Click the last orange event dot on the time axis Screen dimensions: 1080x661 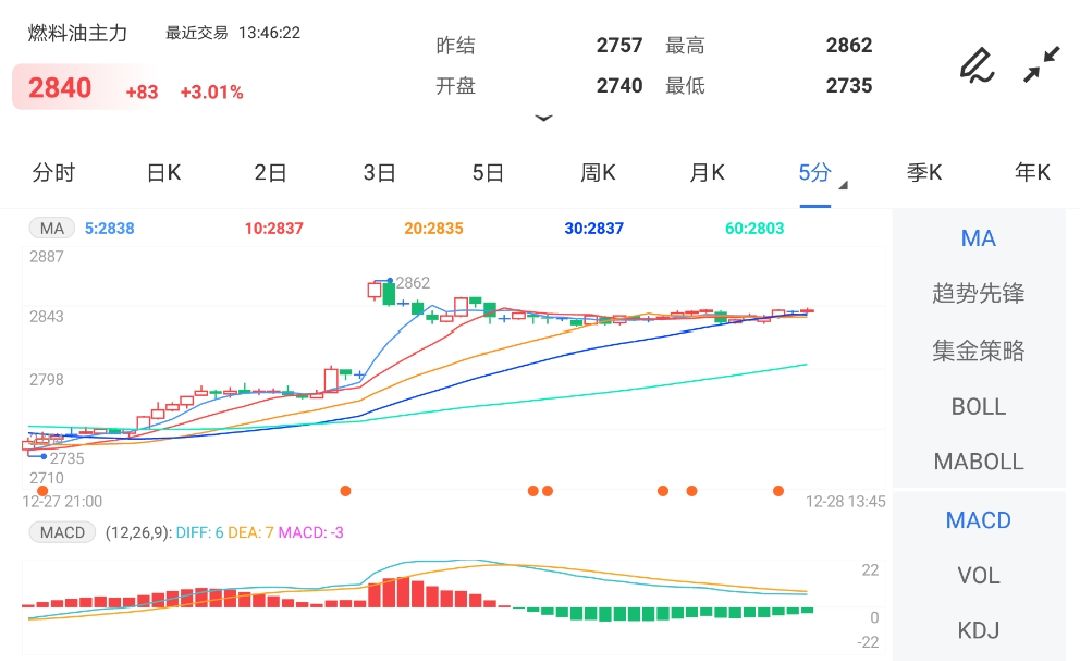click(778, 491)
